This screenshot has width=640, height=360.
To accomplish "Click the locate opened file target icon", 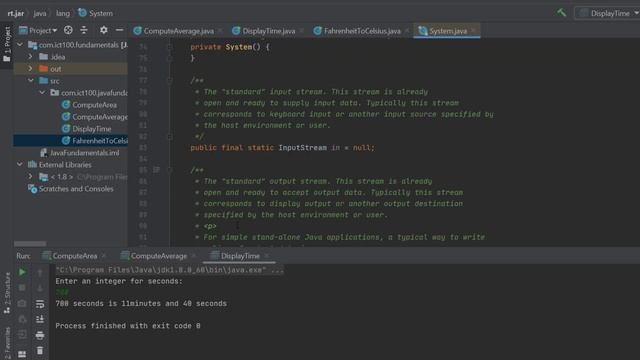I will coord(68,30).
